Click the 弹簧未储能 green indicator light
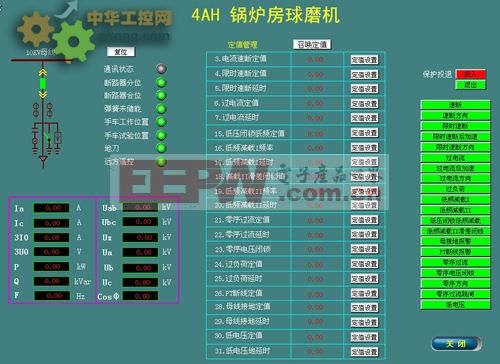Image resolution: width=500 pixels, height=364 pixels. coord(161,109)
